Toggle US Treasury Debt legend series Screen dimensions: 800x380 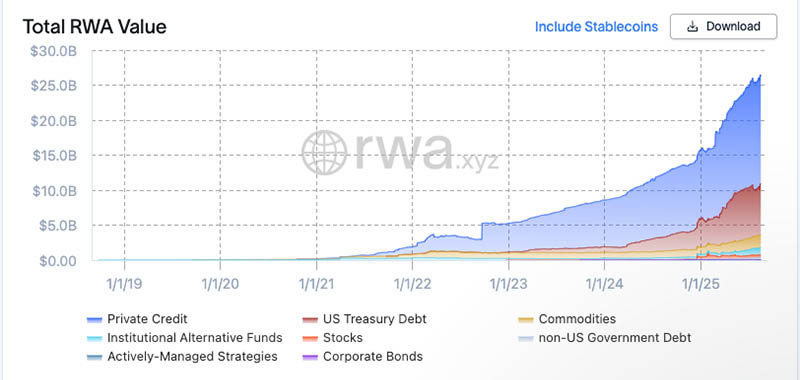coord(374,319)
